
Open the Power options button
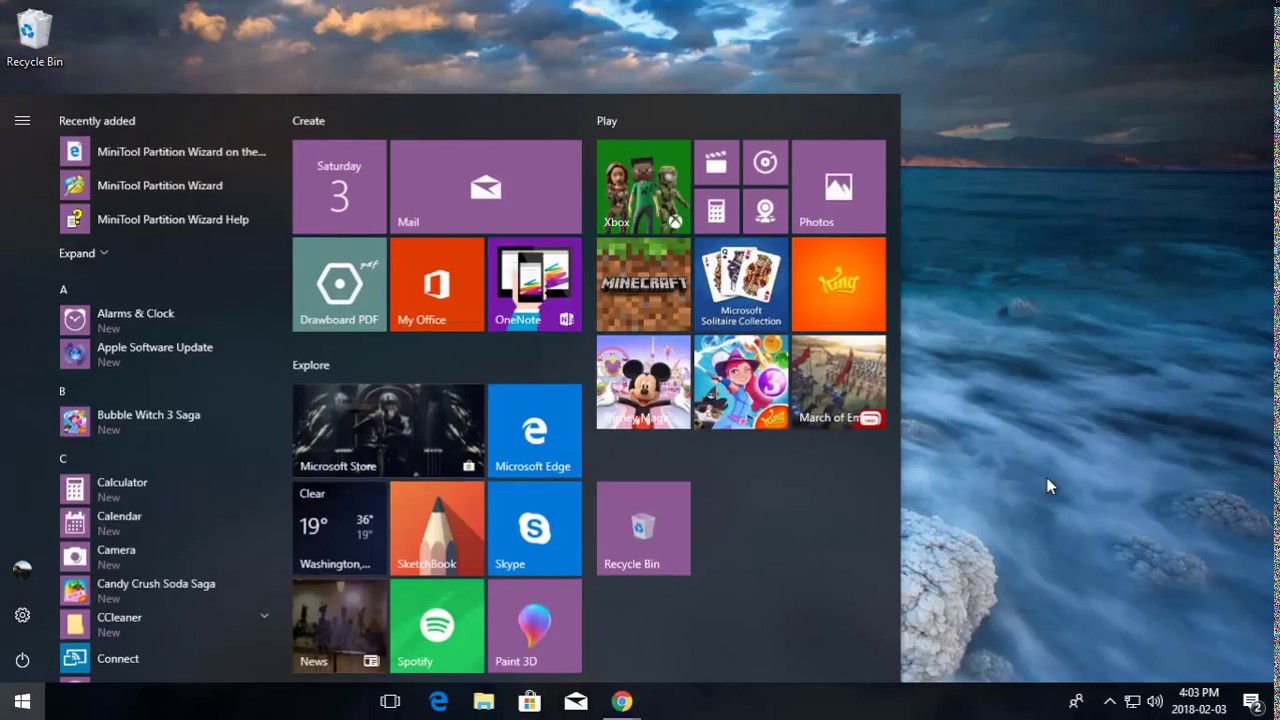[22, 660]
